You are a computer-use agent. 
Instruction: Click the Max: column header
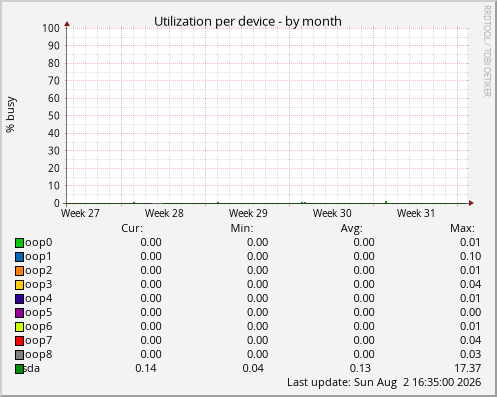pyautogui.click(x=462, y=228)
